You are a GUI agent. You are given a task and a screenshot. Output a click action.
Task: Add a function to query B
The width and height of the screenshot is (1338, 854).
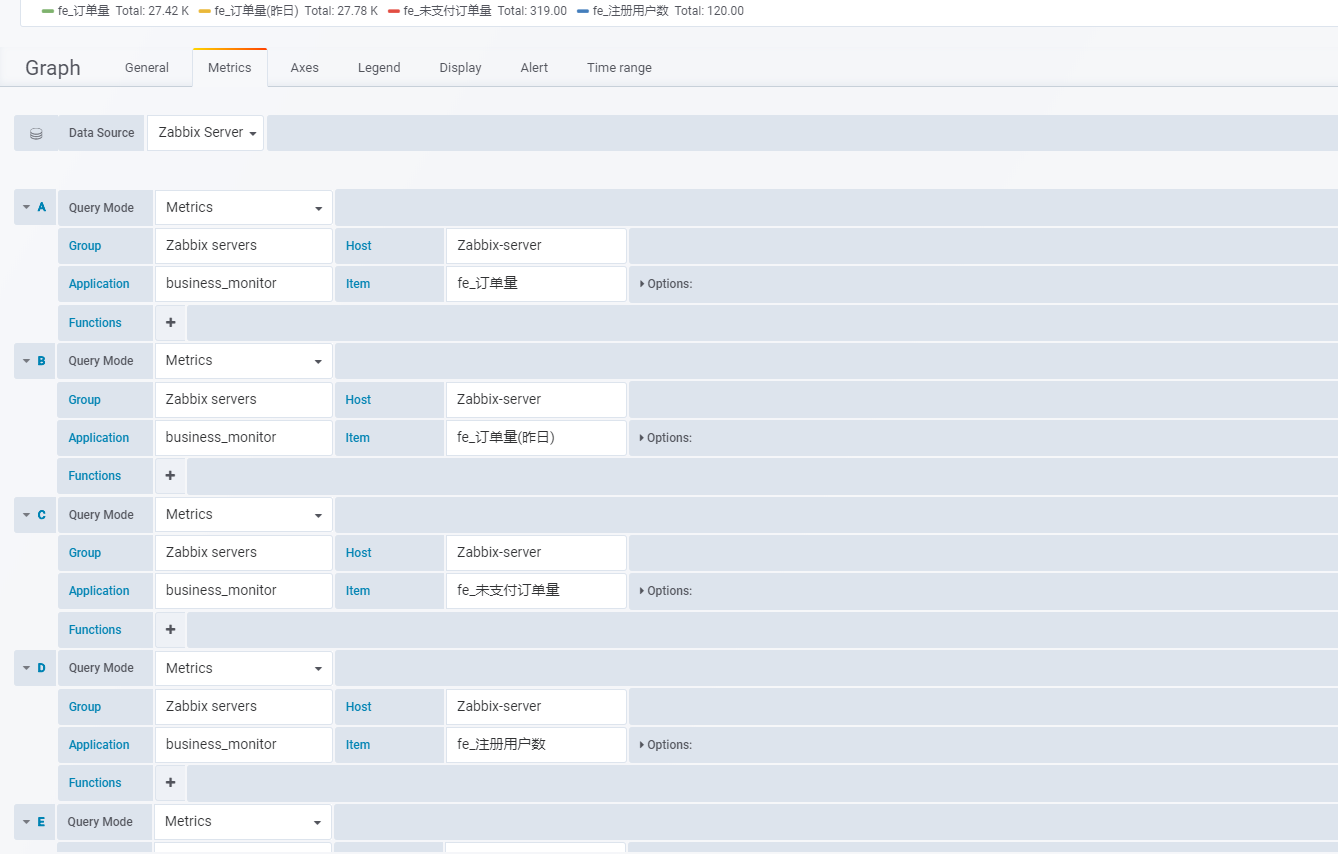click(170, 476)
